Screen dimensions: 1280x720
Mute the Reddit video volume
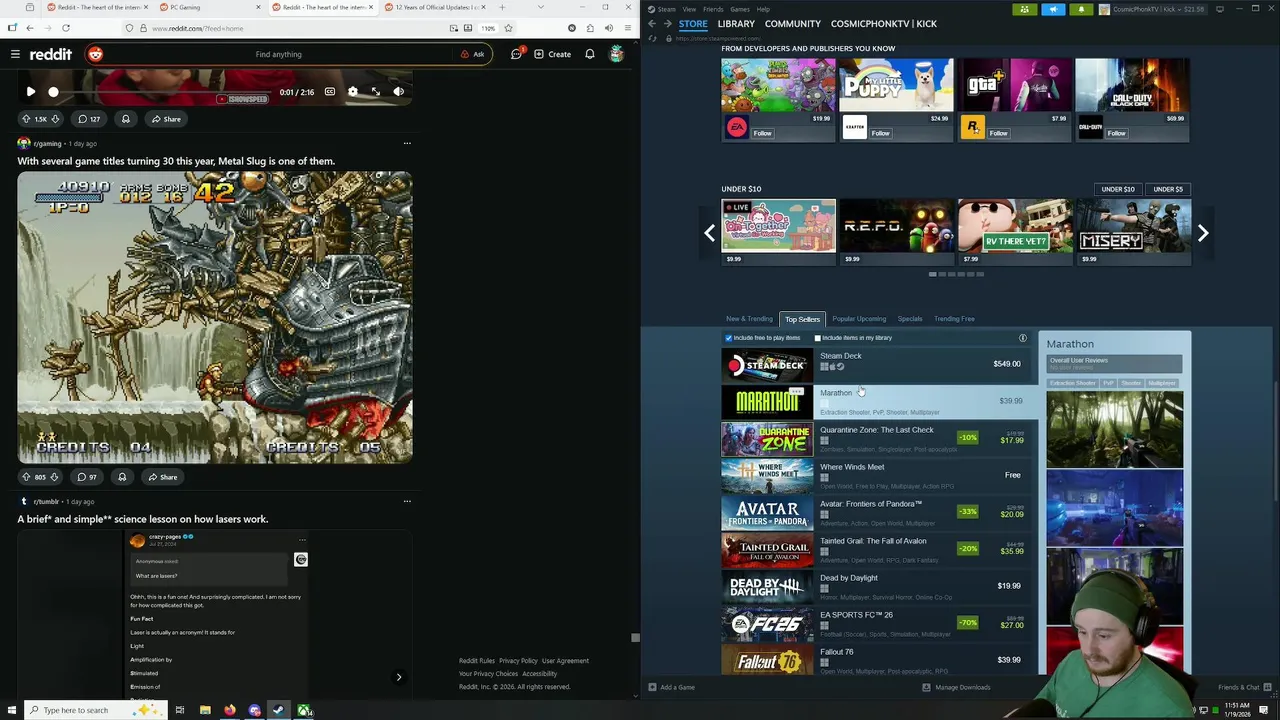point(398,92)
